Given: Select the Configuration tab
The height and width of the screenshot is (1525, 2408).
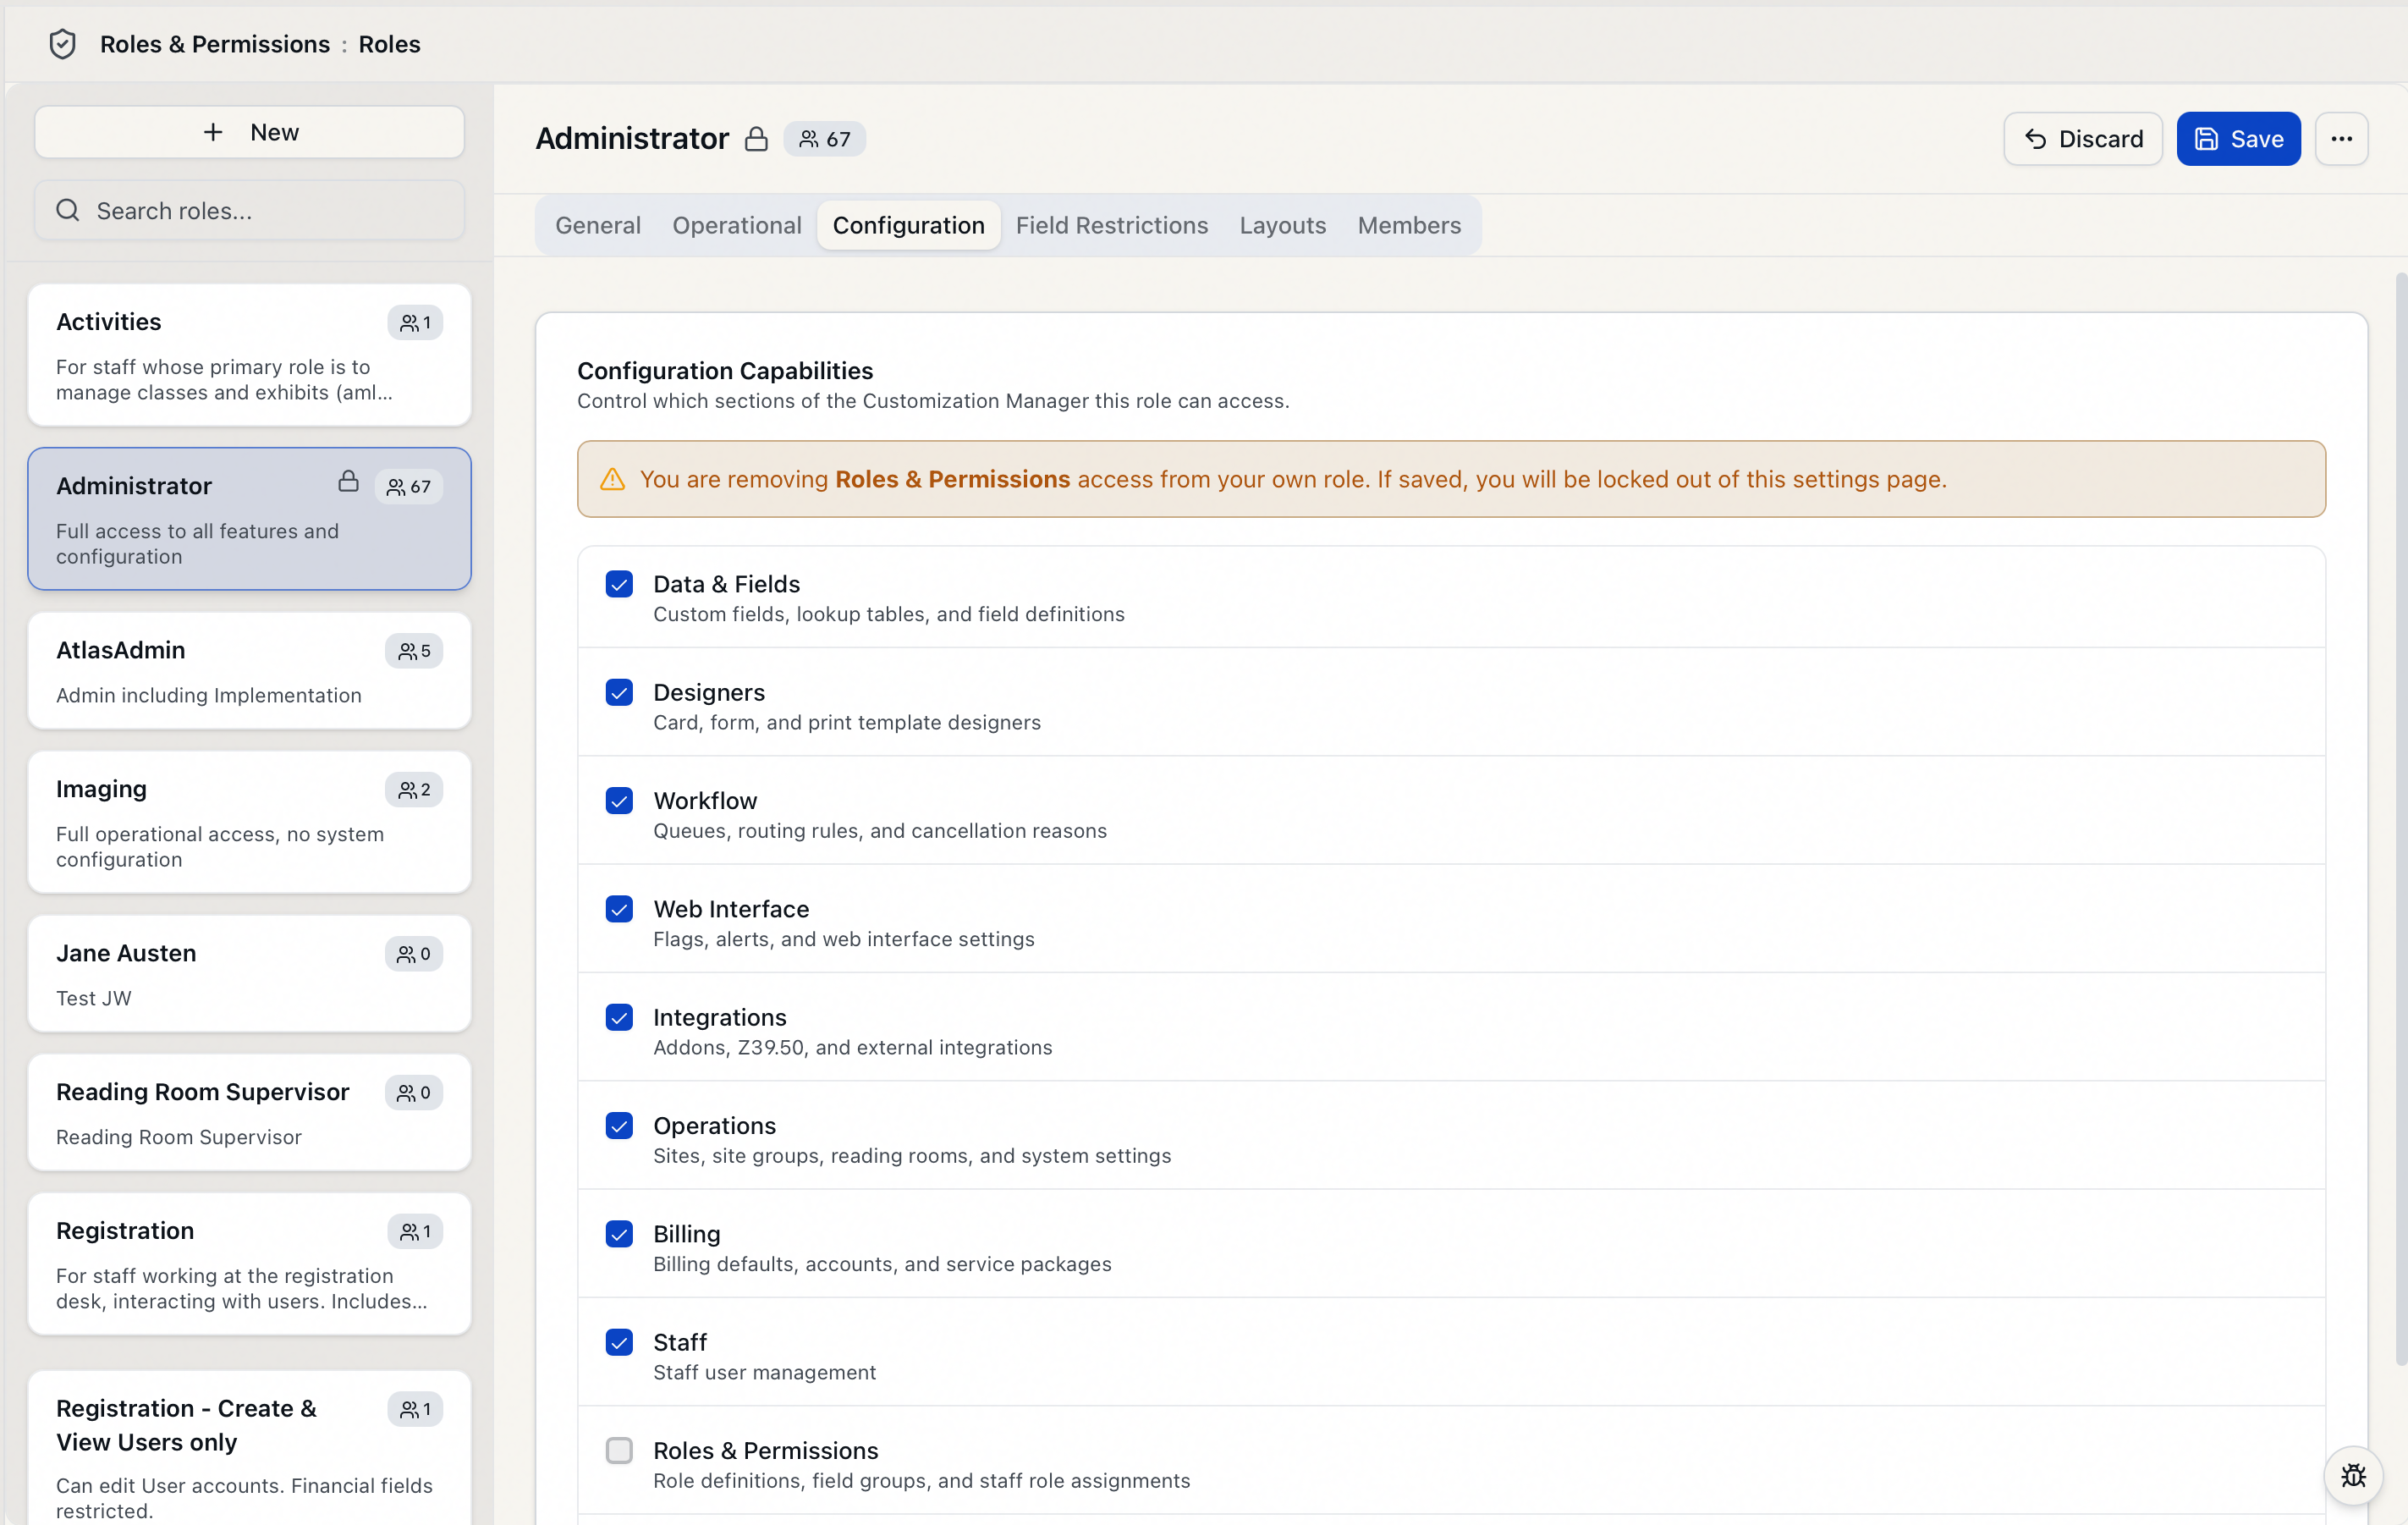Looking at the screenshot, I should (x=908, y=225).
